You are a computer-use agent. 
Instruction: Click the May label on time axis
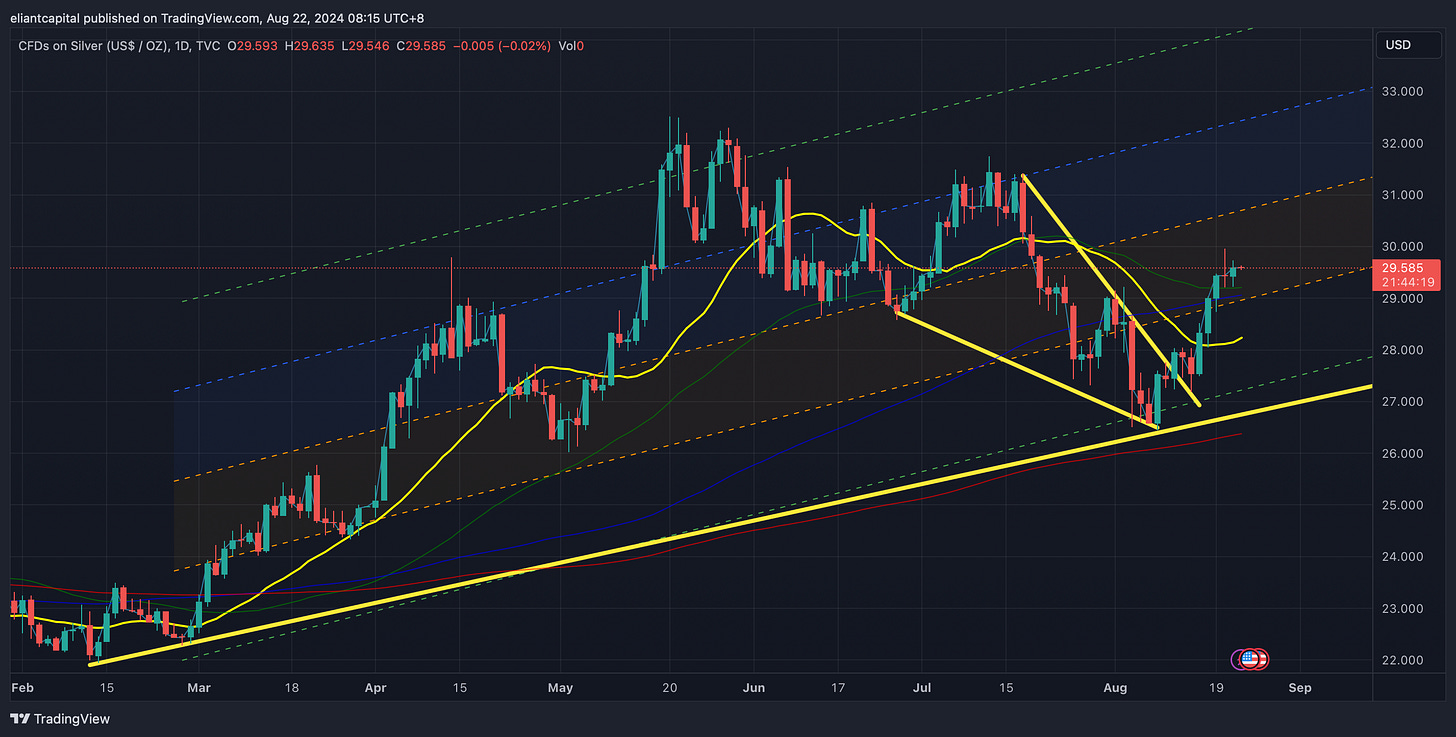pyautogui.click(x=561, y=688)
